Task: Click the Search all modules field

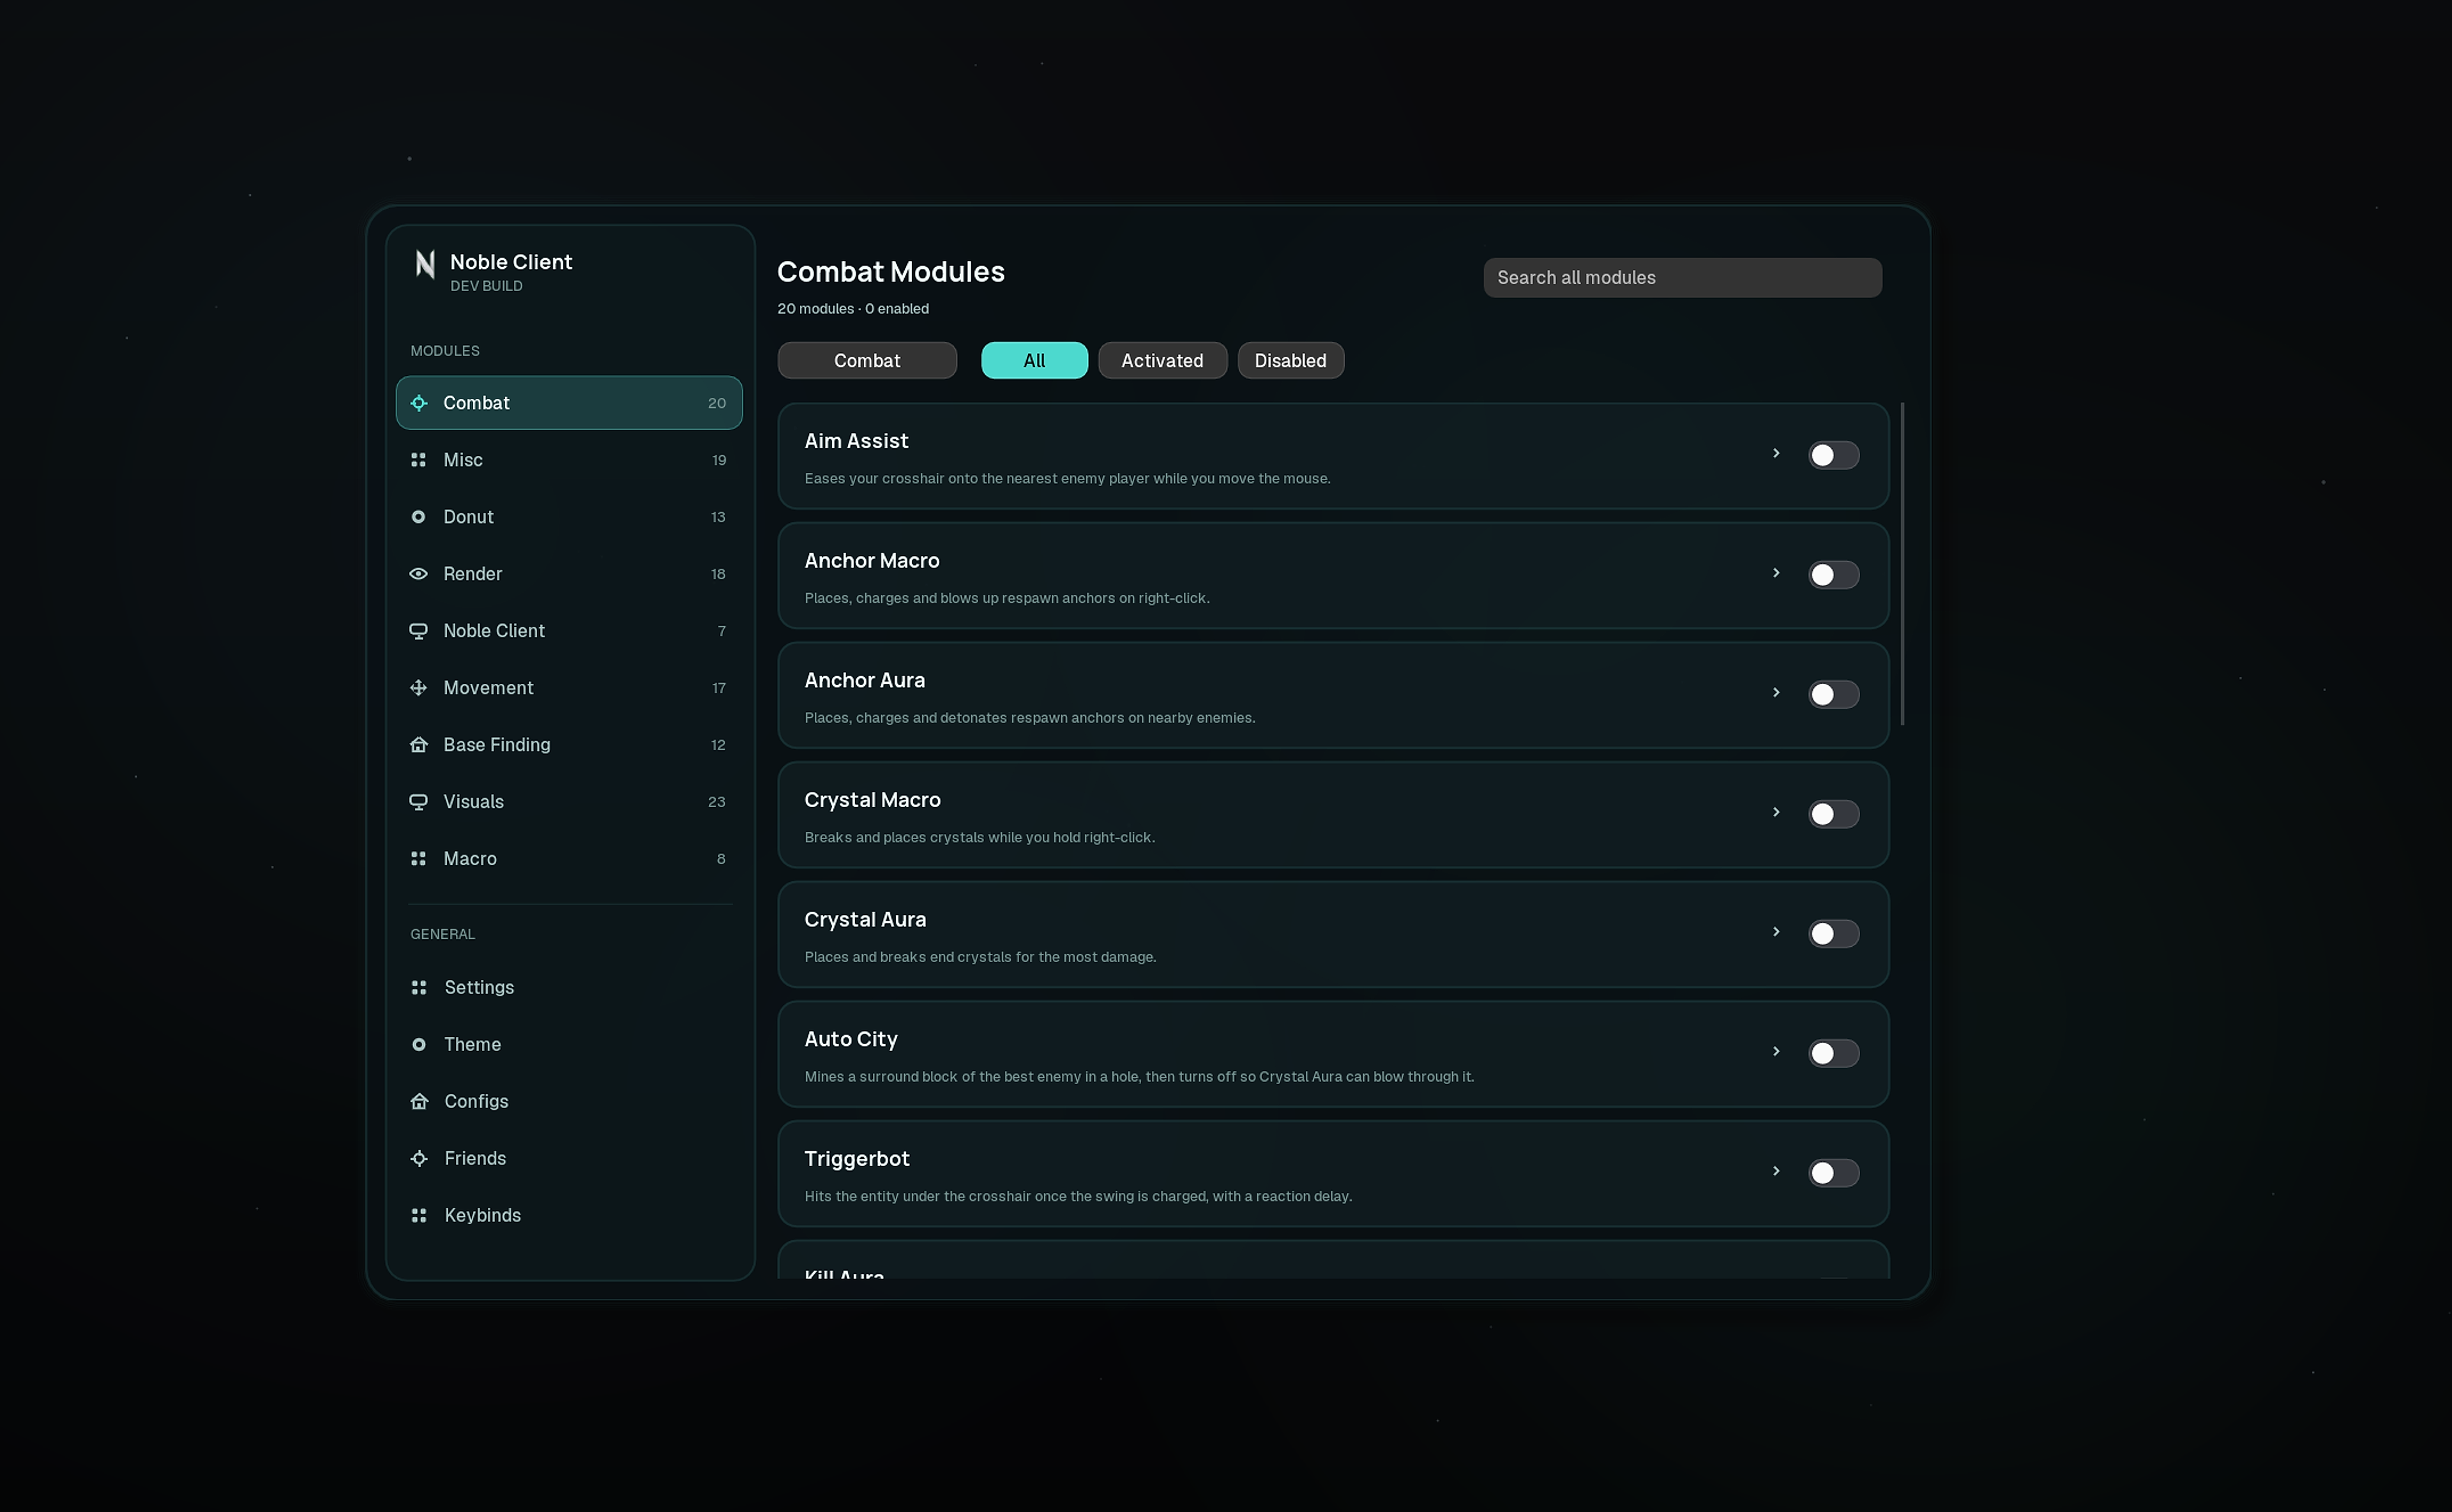Action: click(x=1682, y=278)
